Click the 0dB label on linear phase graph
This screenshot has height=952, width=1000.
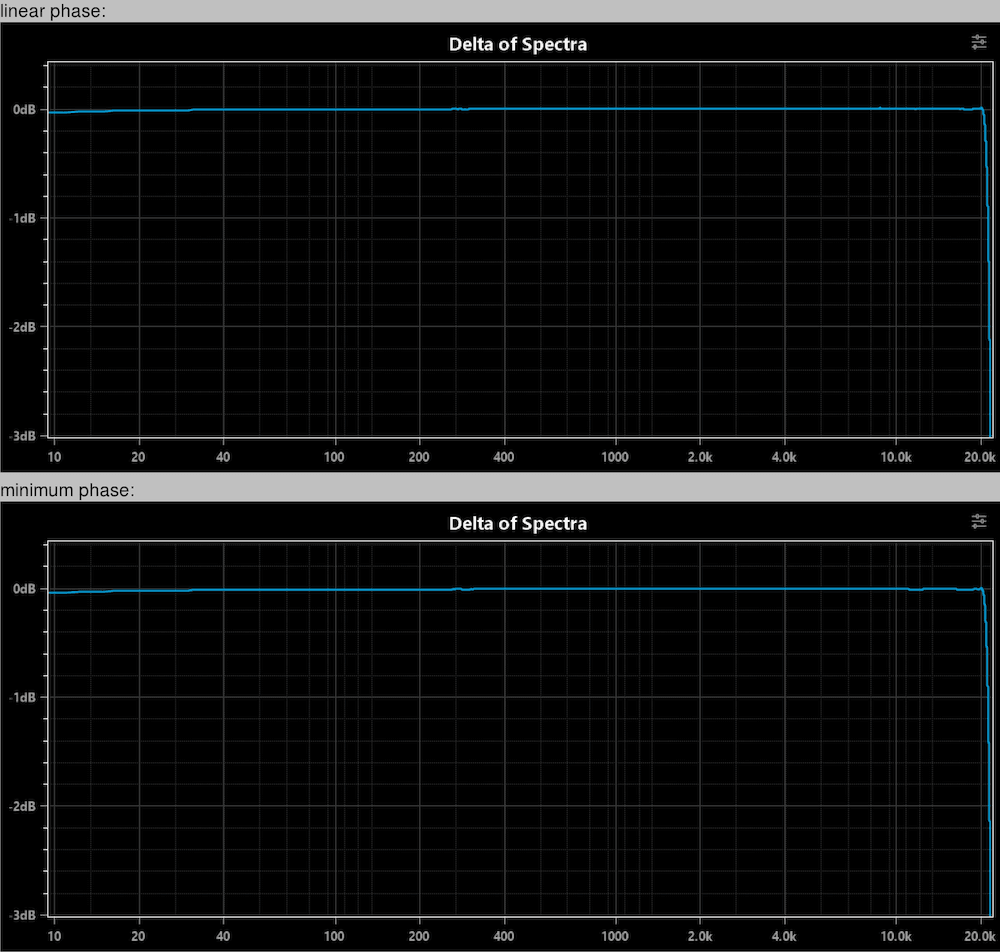pos(24,110)
